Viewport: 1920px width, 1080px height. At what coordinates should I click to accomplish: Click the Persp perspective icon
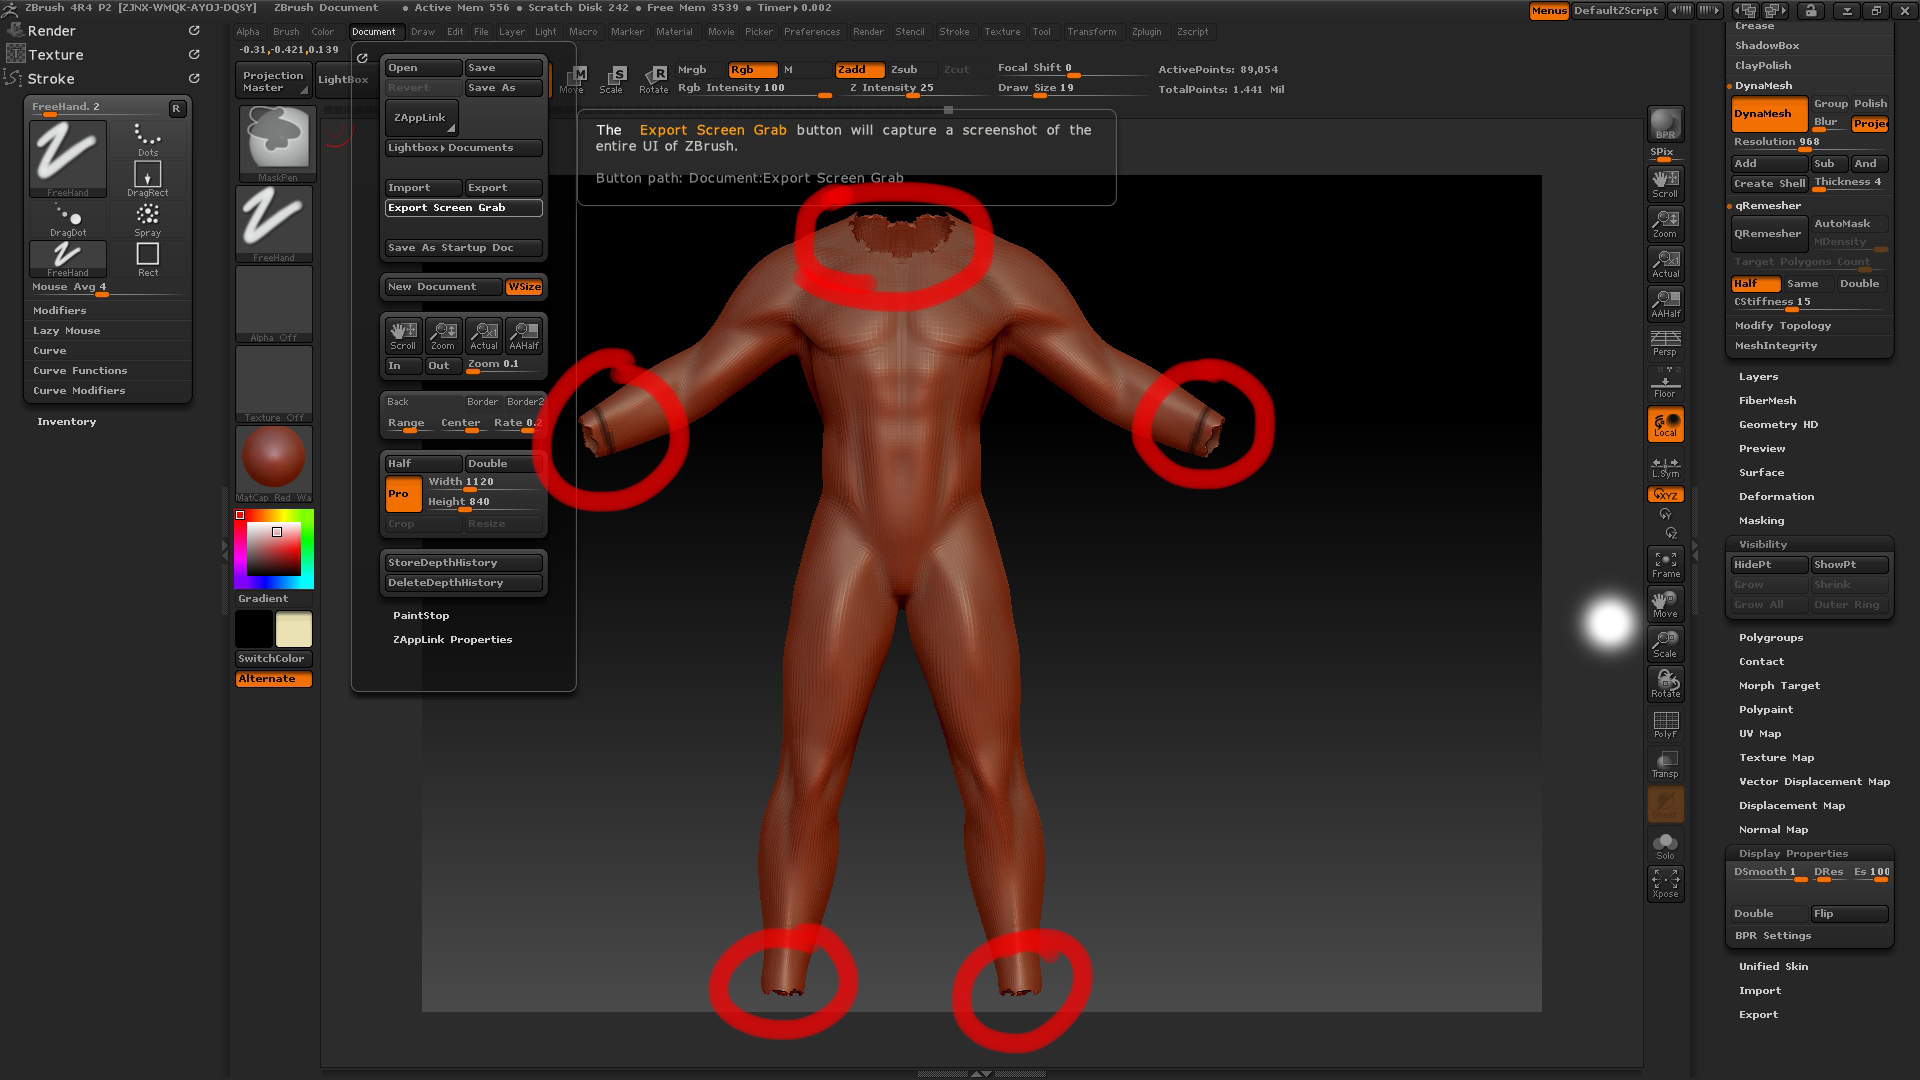pos(1665,343)
